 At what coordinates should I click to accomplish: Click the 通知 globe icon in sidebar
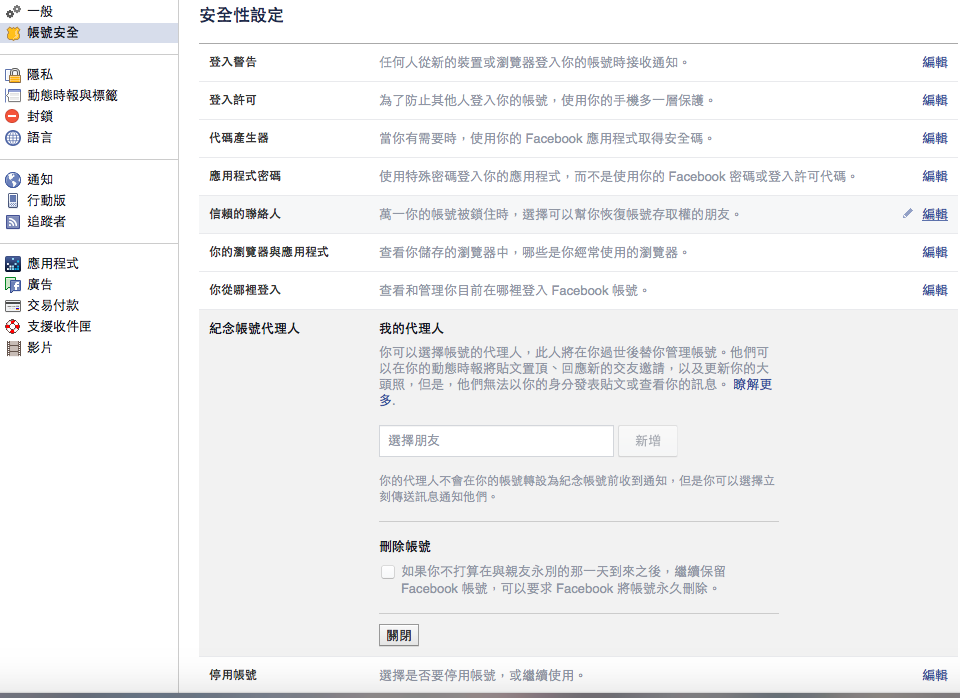click(13, 180)
